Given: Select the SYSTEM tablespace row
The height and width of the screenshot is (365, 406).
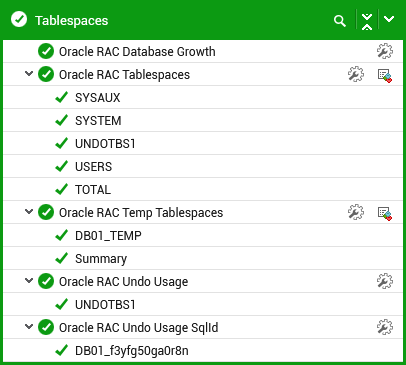Looking at the screenshot, I should (x=203, y=120).
